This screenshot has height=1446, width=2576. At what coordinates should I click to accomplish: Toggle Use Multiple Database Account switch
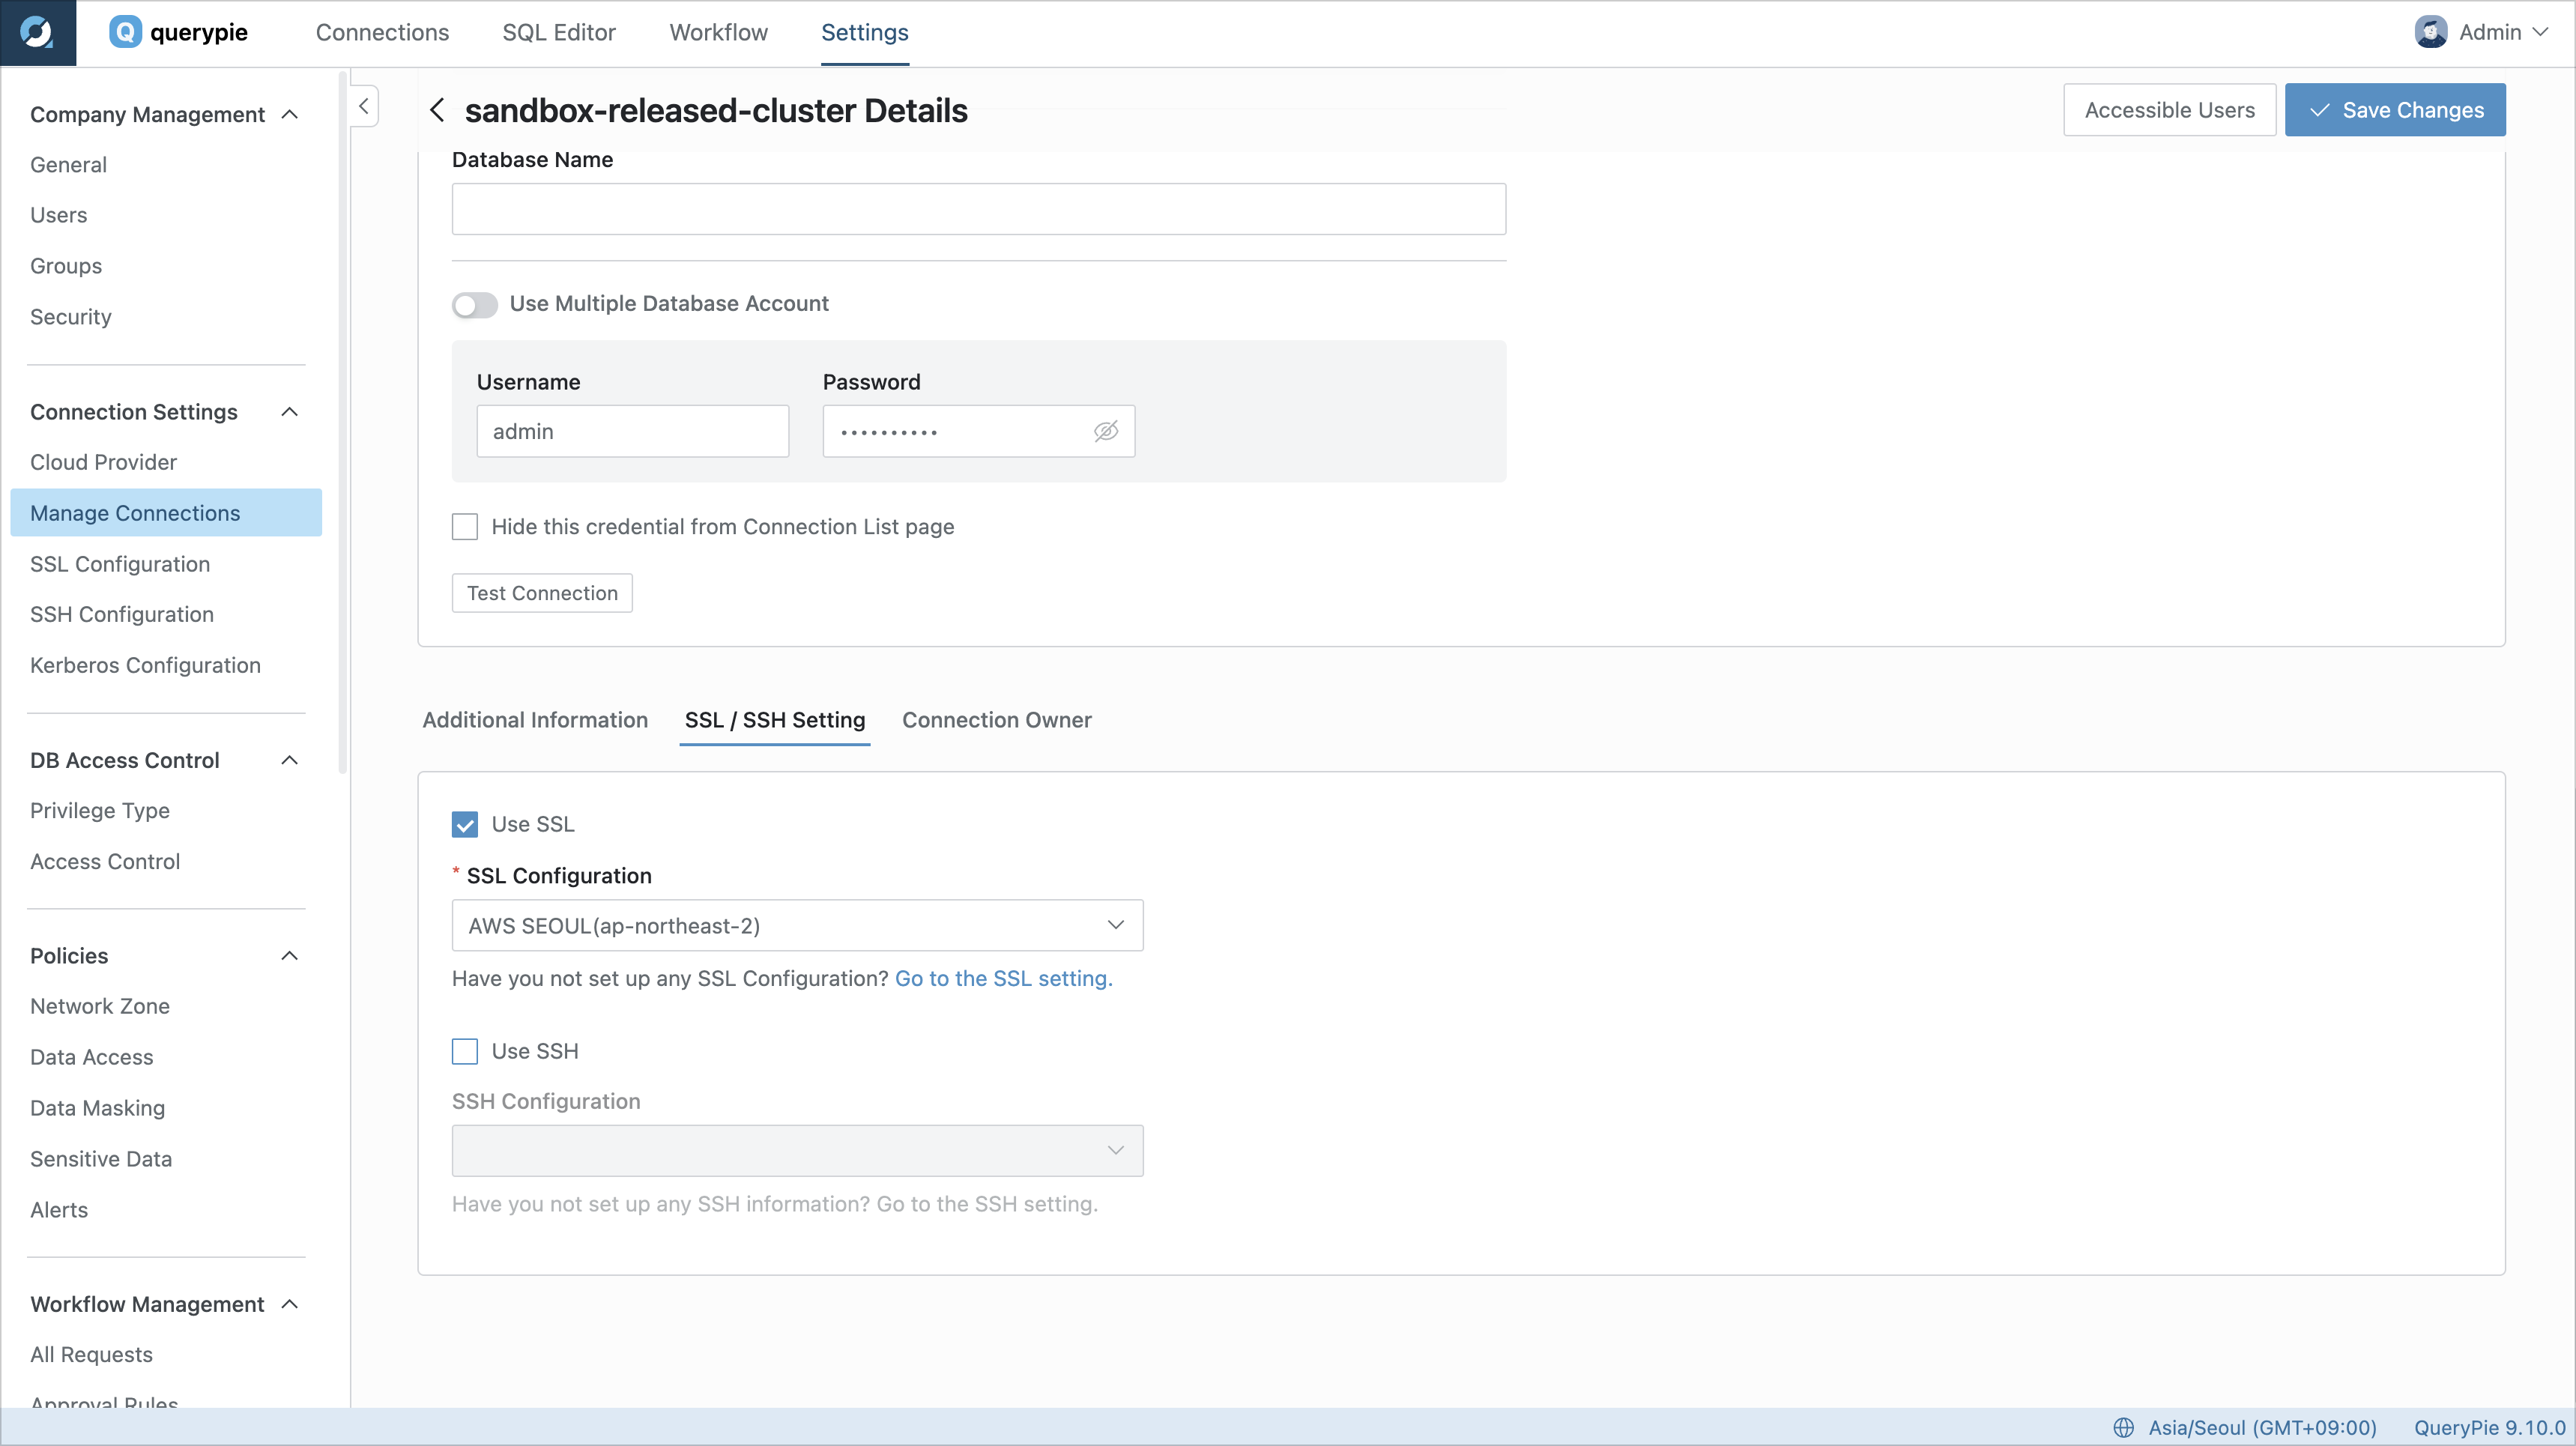(x=475, y=304)
